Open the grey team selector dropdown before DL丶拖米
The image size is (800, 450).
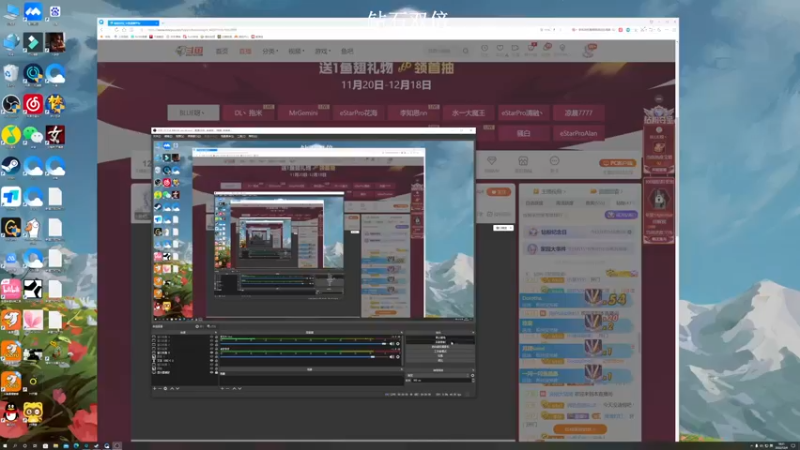(x=193, y=113)
